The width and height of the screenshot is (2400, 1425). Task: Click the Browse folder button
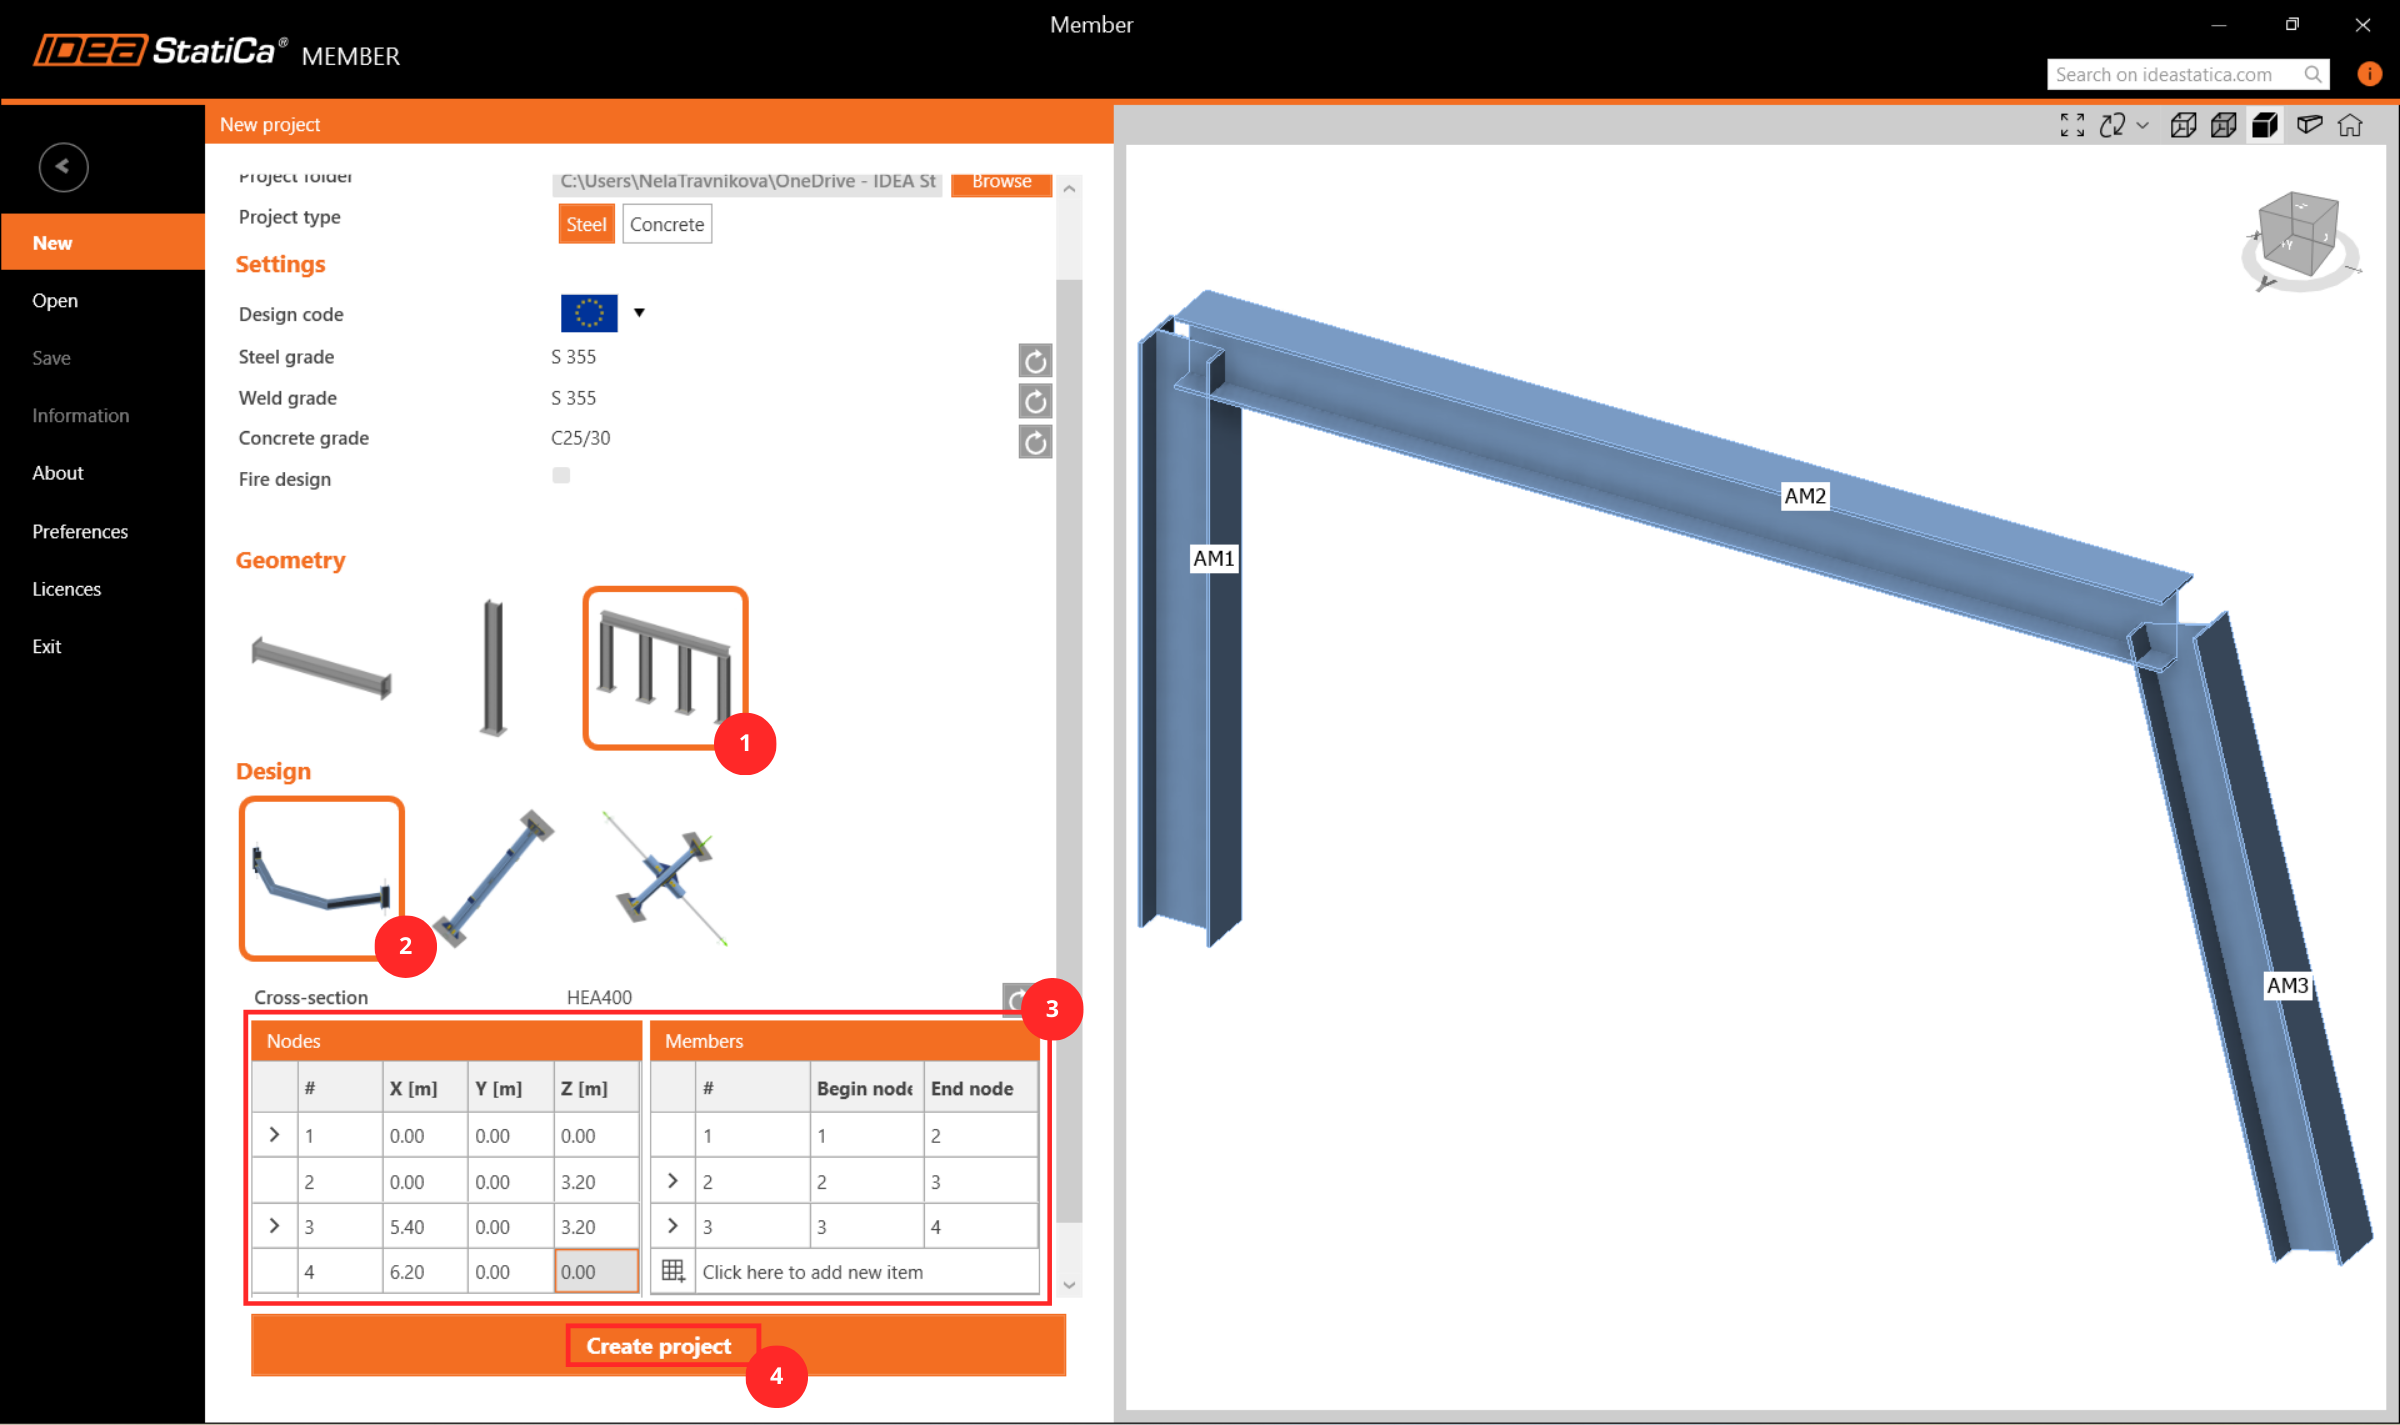tap(1001, 182)
